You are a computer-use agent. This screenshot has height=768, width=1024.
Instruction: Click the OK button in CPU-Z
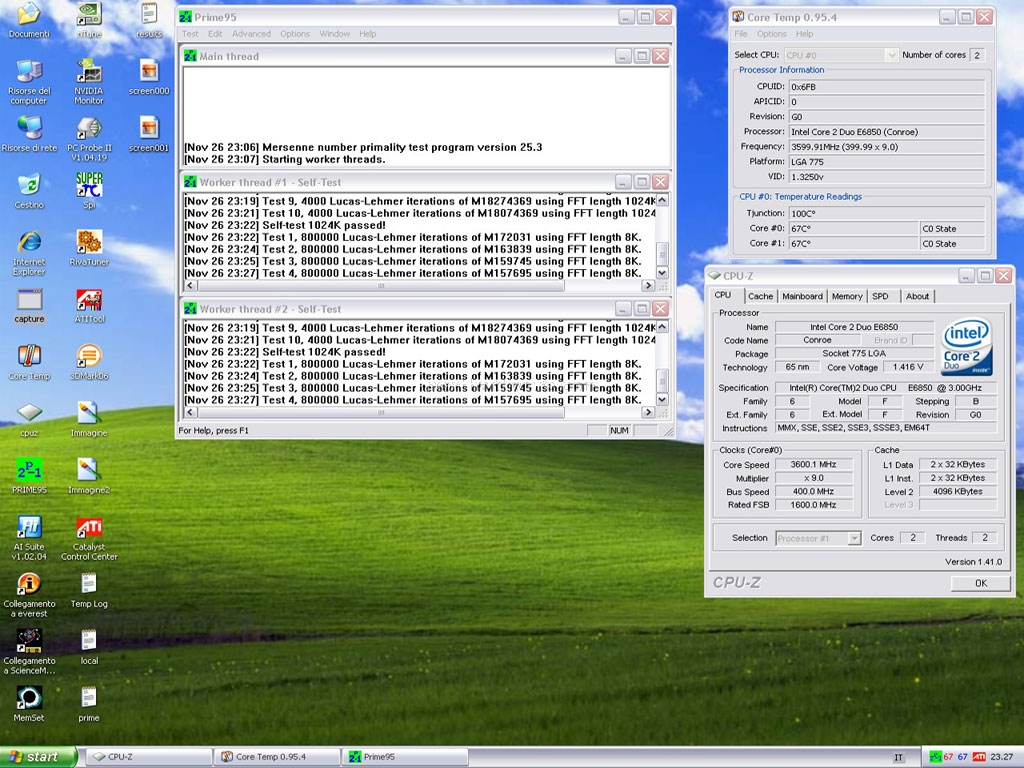tap(980, 583)
